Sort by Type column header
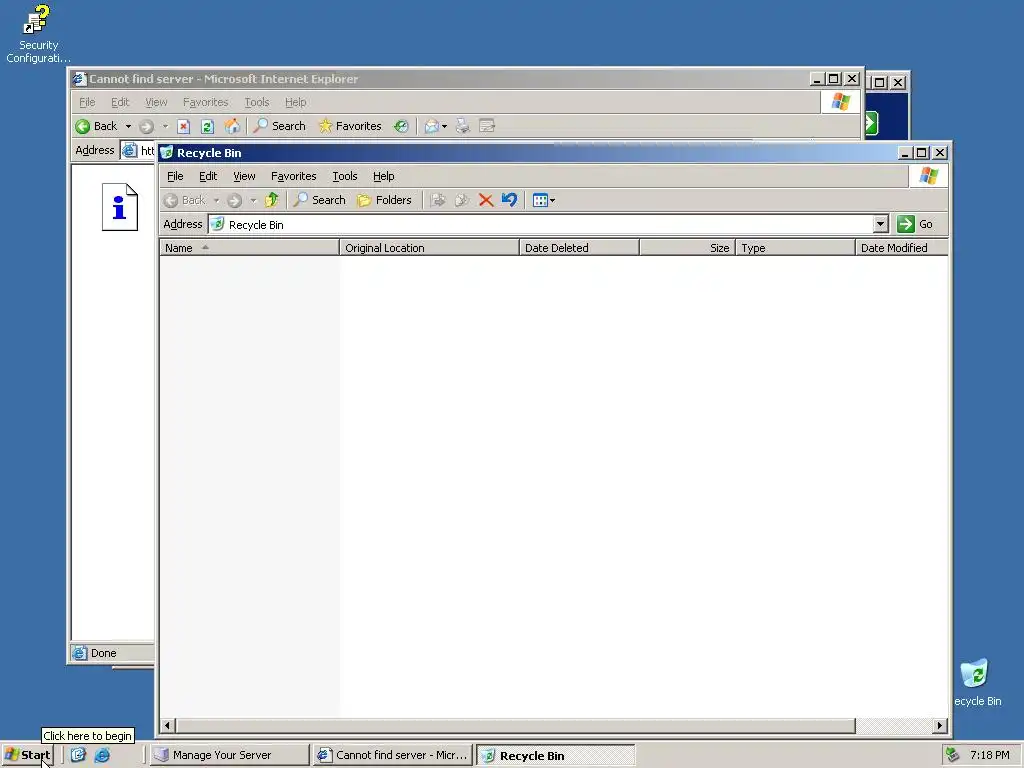This screenshot has width=1024, height=768. click(795, 248)
